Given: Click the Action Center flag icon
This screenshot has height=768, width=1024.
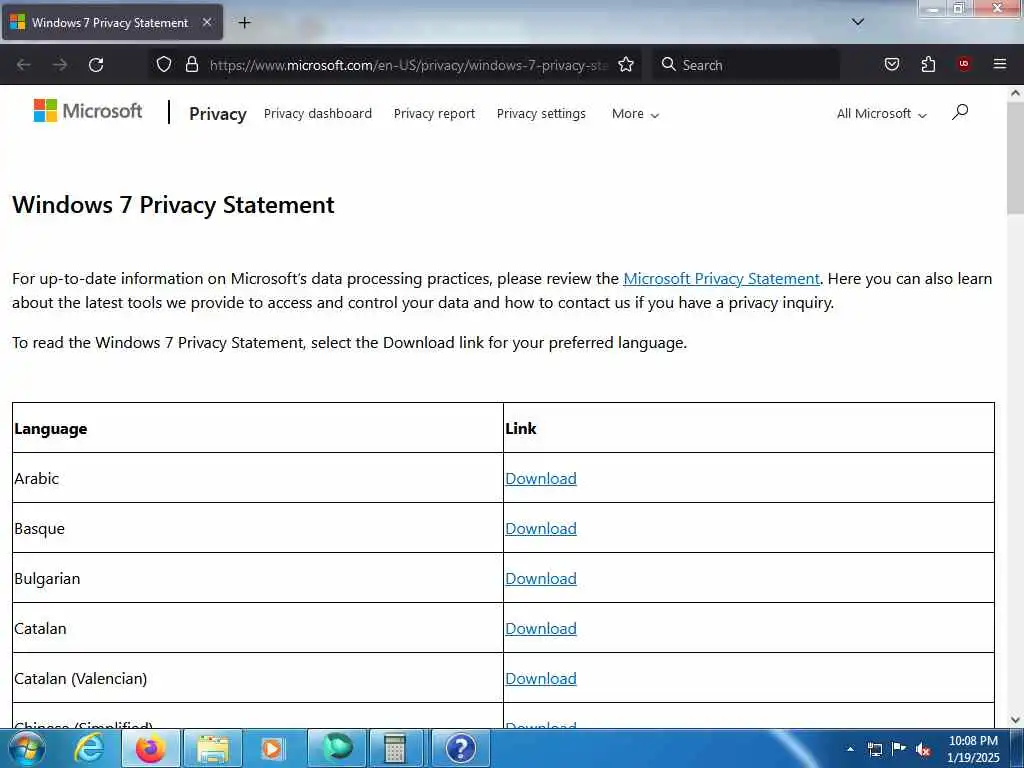Looking at the screenshot, I should point(899,749).
